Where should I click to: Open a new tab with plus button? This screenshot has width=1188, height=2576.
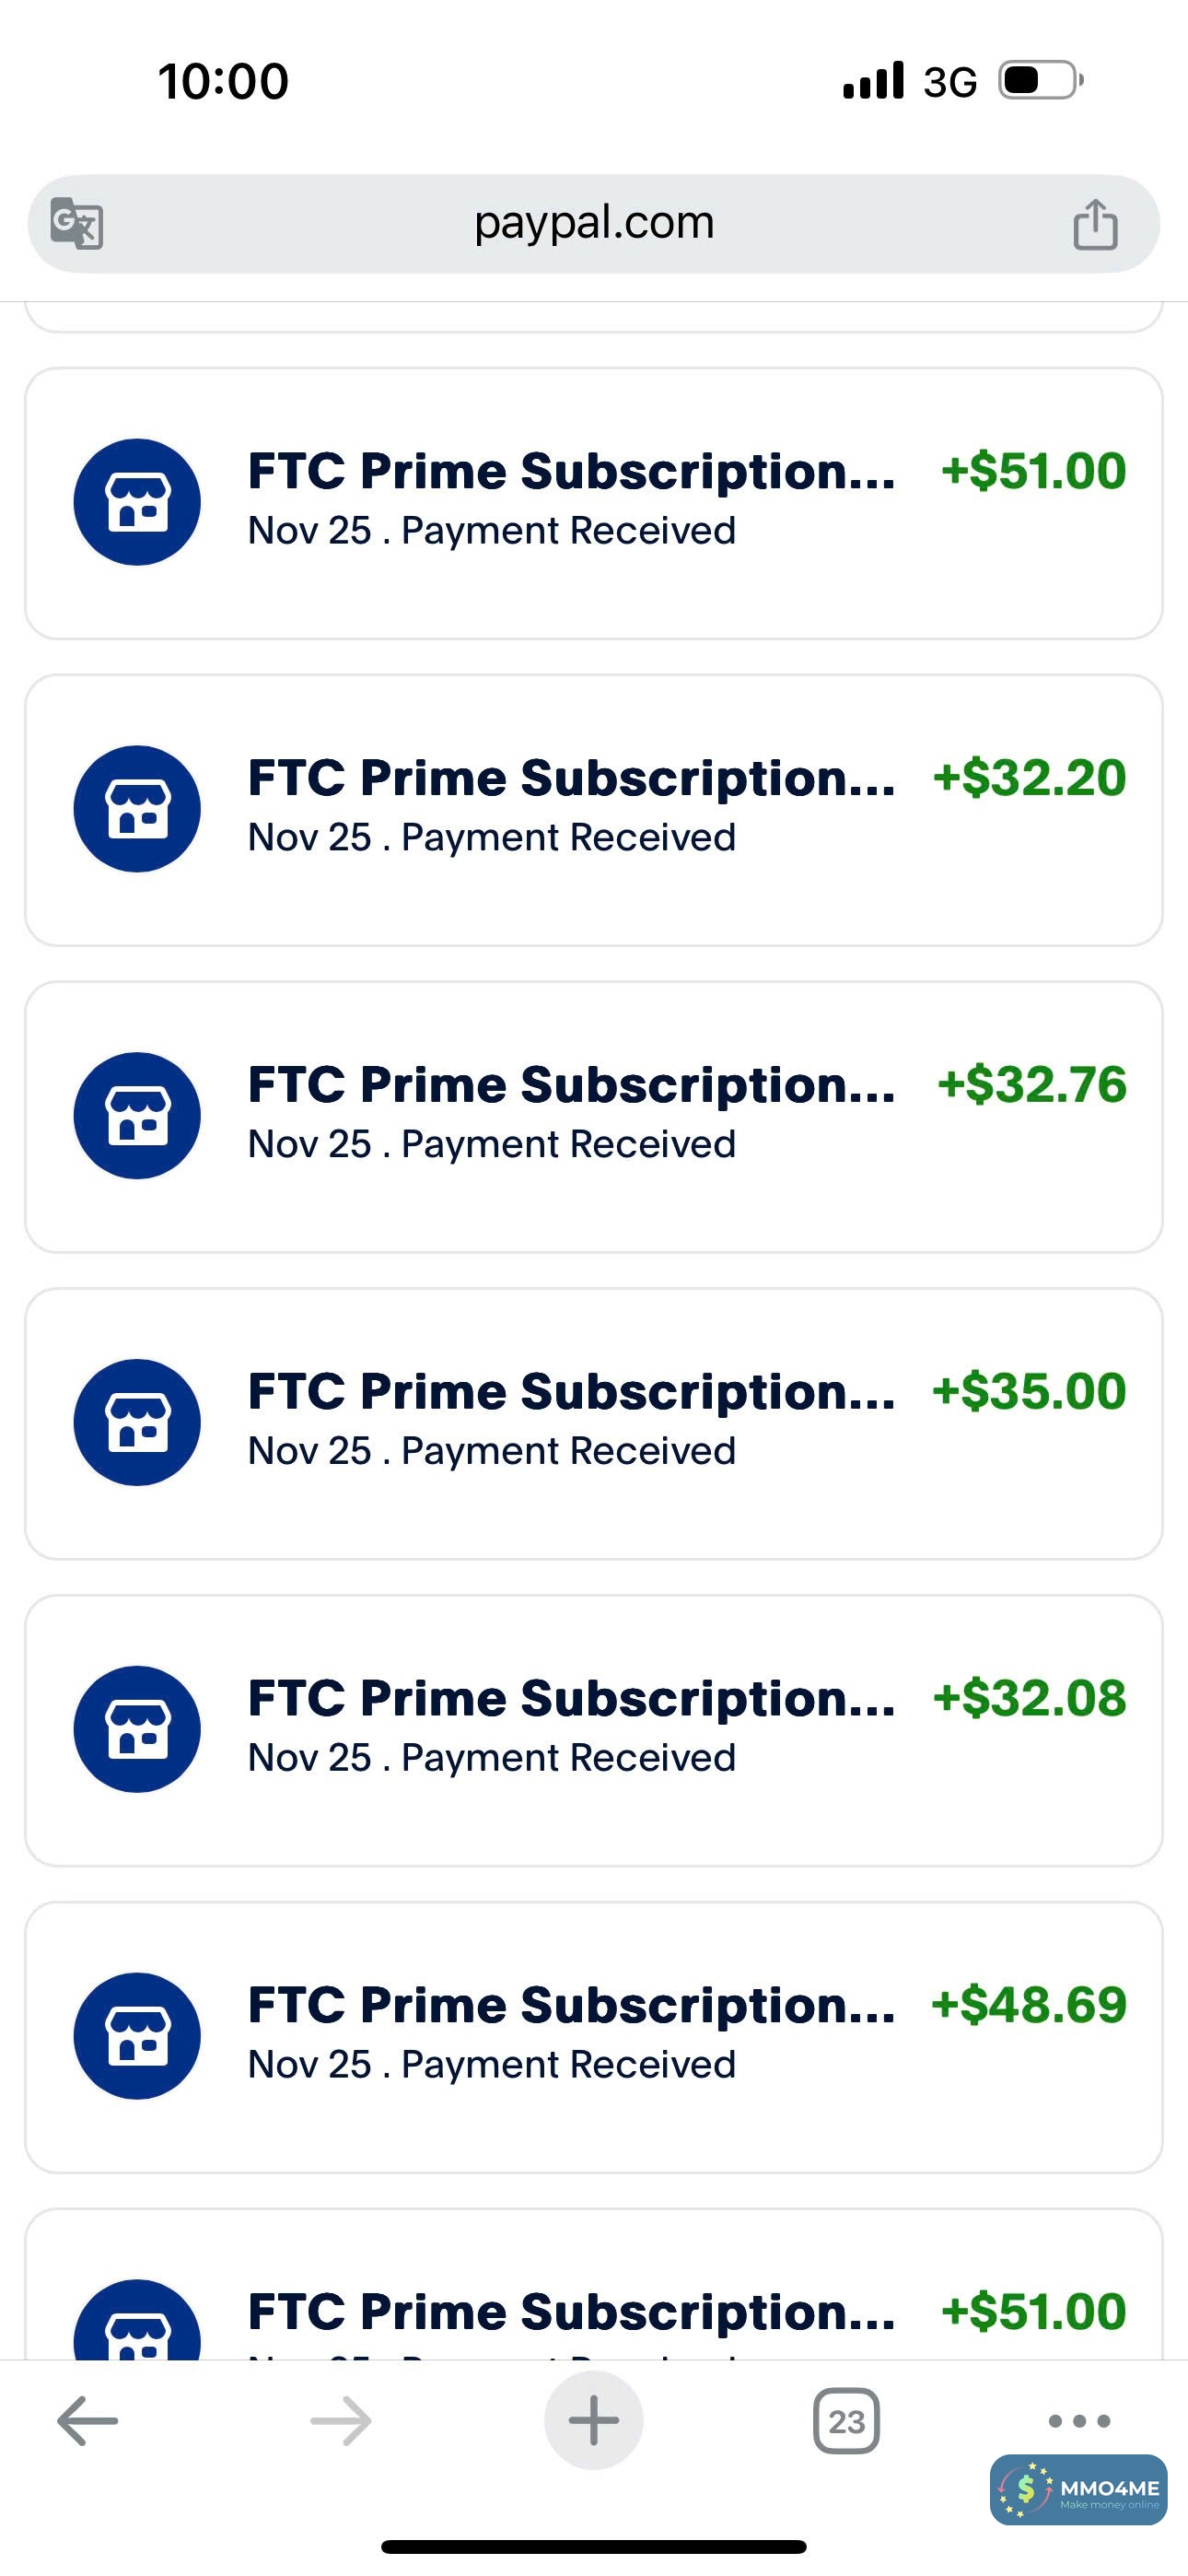[x=593, y=2420]
